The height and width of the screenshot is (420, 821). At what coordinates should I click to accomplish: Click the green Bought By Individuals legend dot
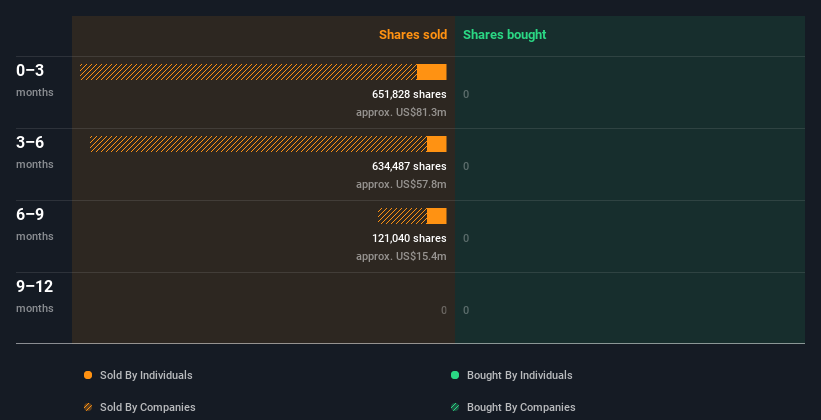pyautogui.click(x=455, y=375)
